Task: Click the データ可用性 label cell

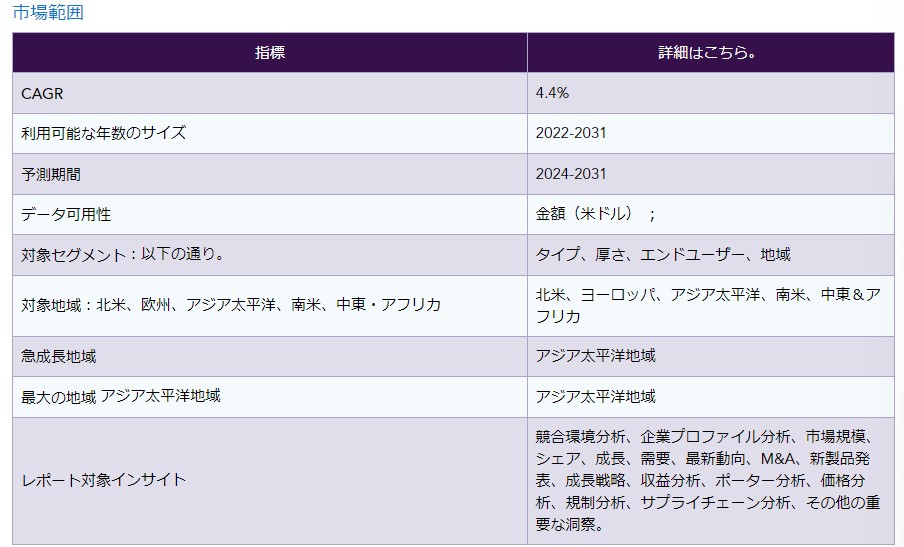Action: pos(270,214)
